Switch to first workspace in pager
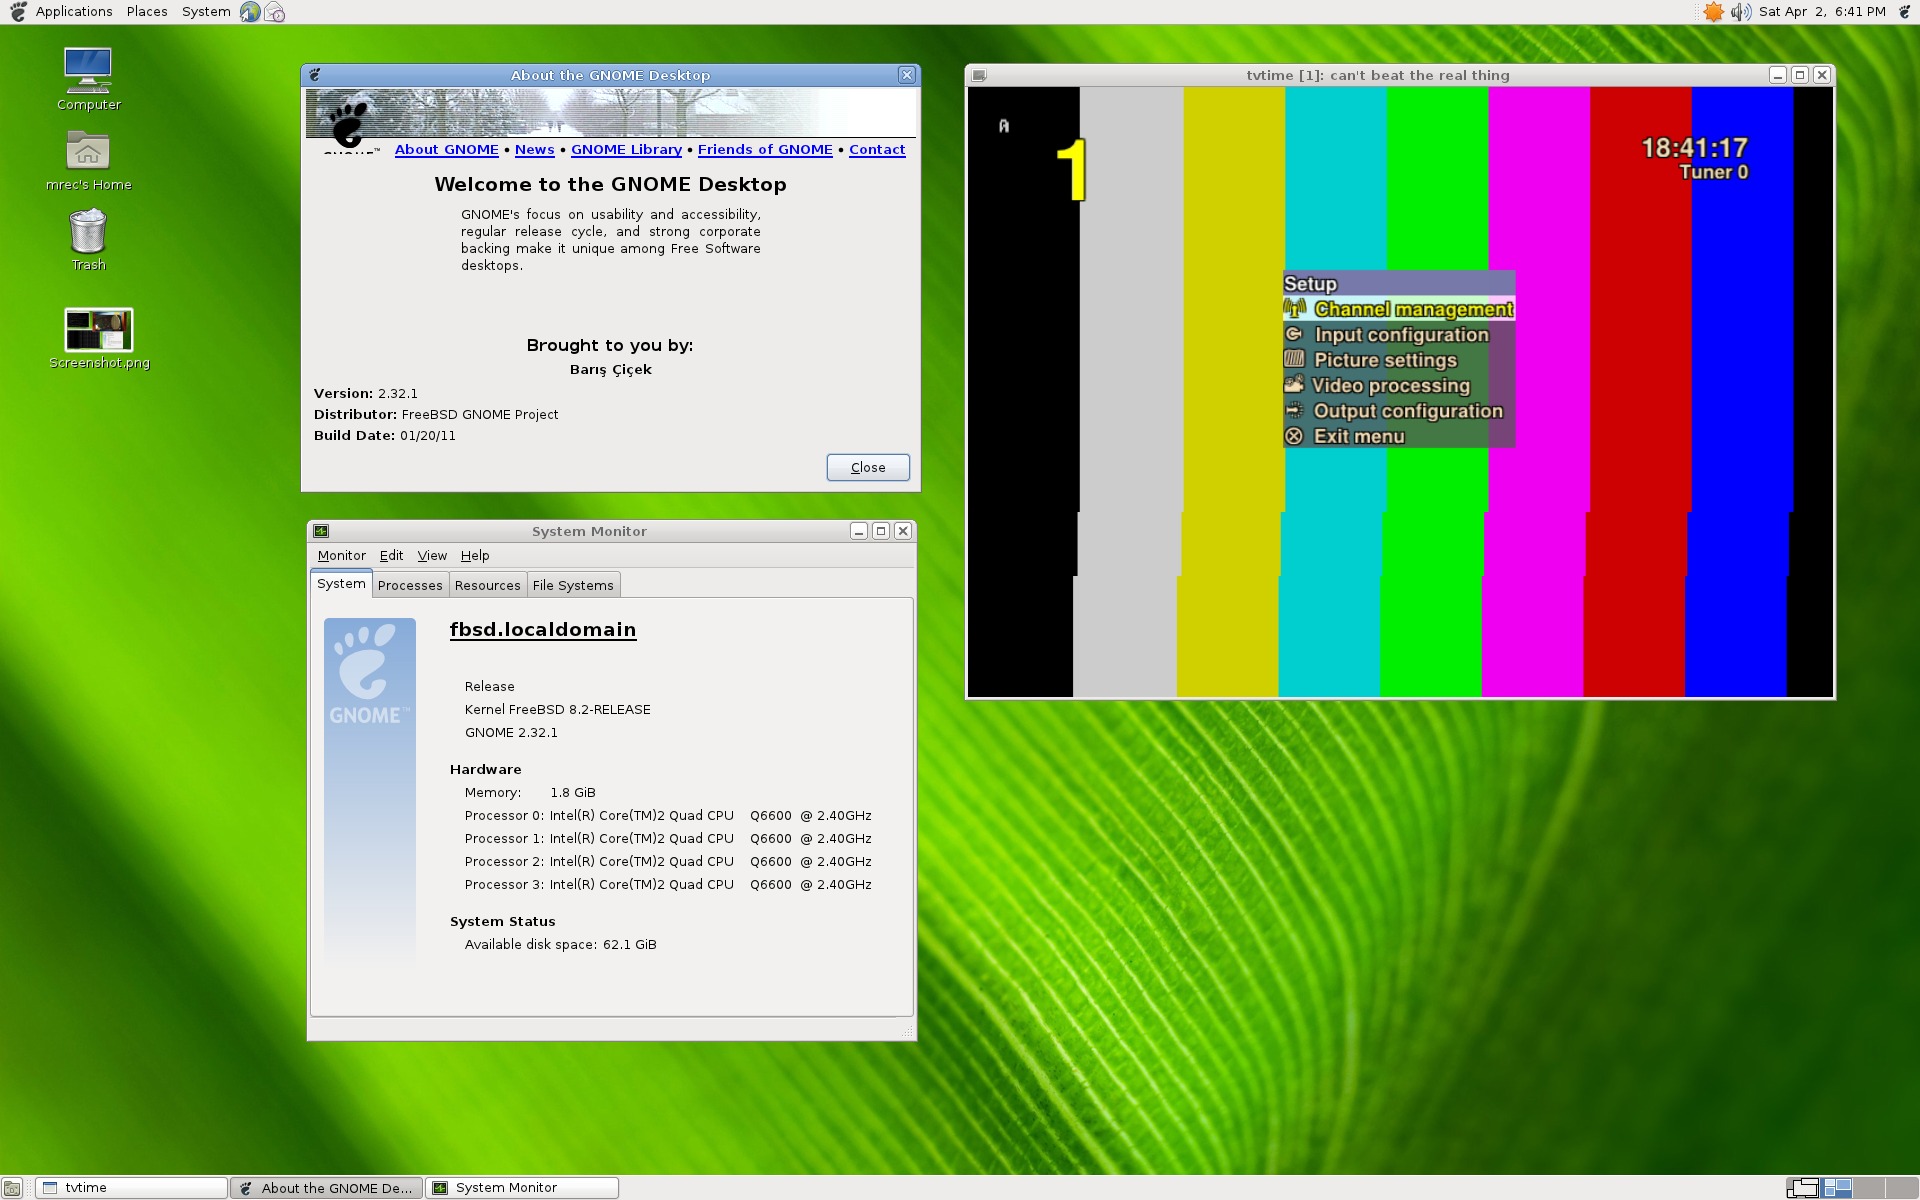The height and width of the screenshot is (1200, 1920). [1803, 1188]
